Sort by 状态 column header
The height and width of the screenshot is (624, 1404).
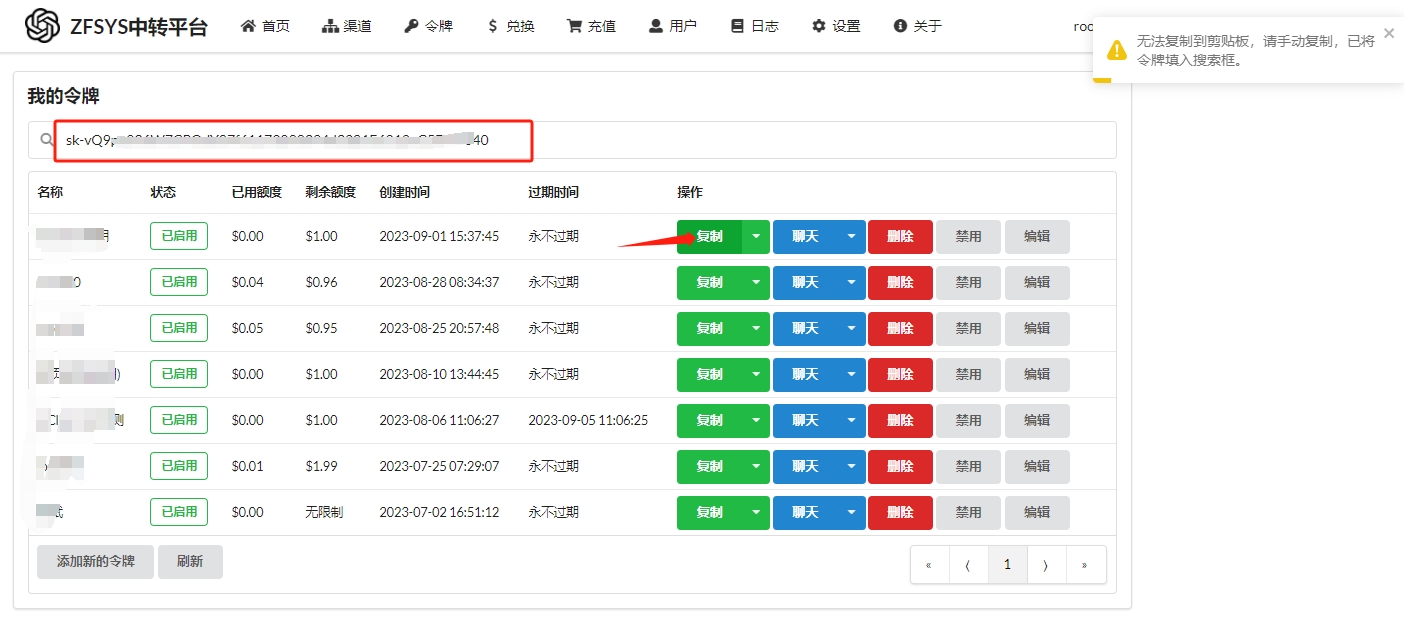163,192
